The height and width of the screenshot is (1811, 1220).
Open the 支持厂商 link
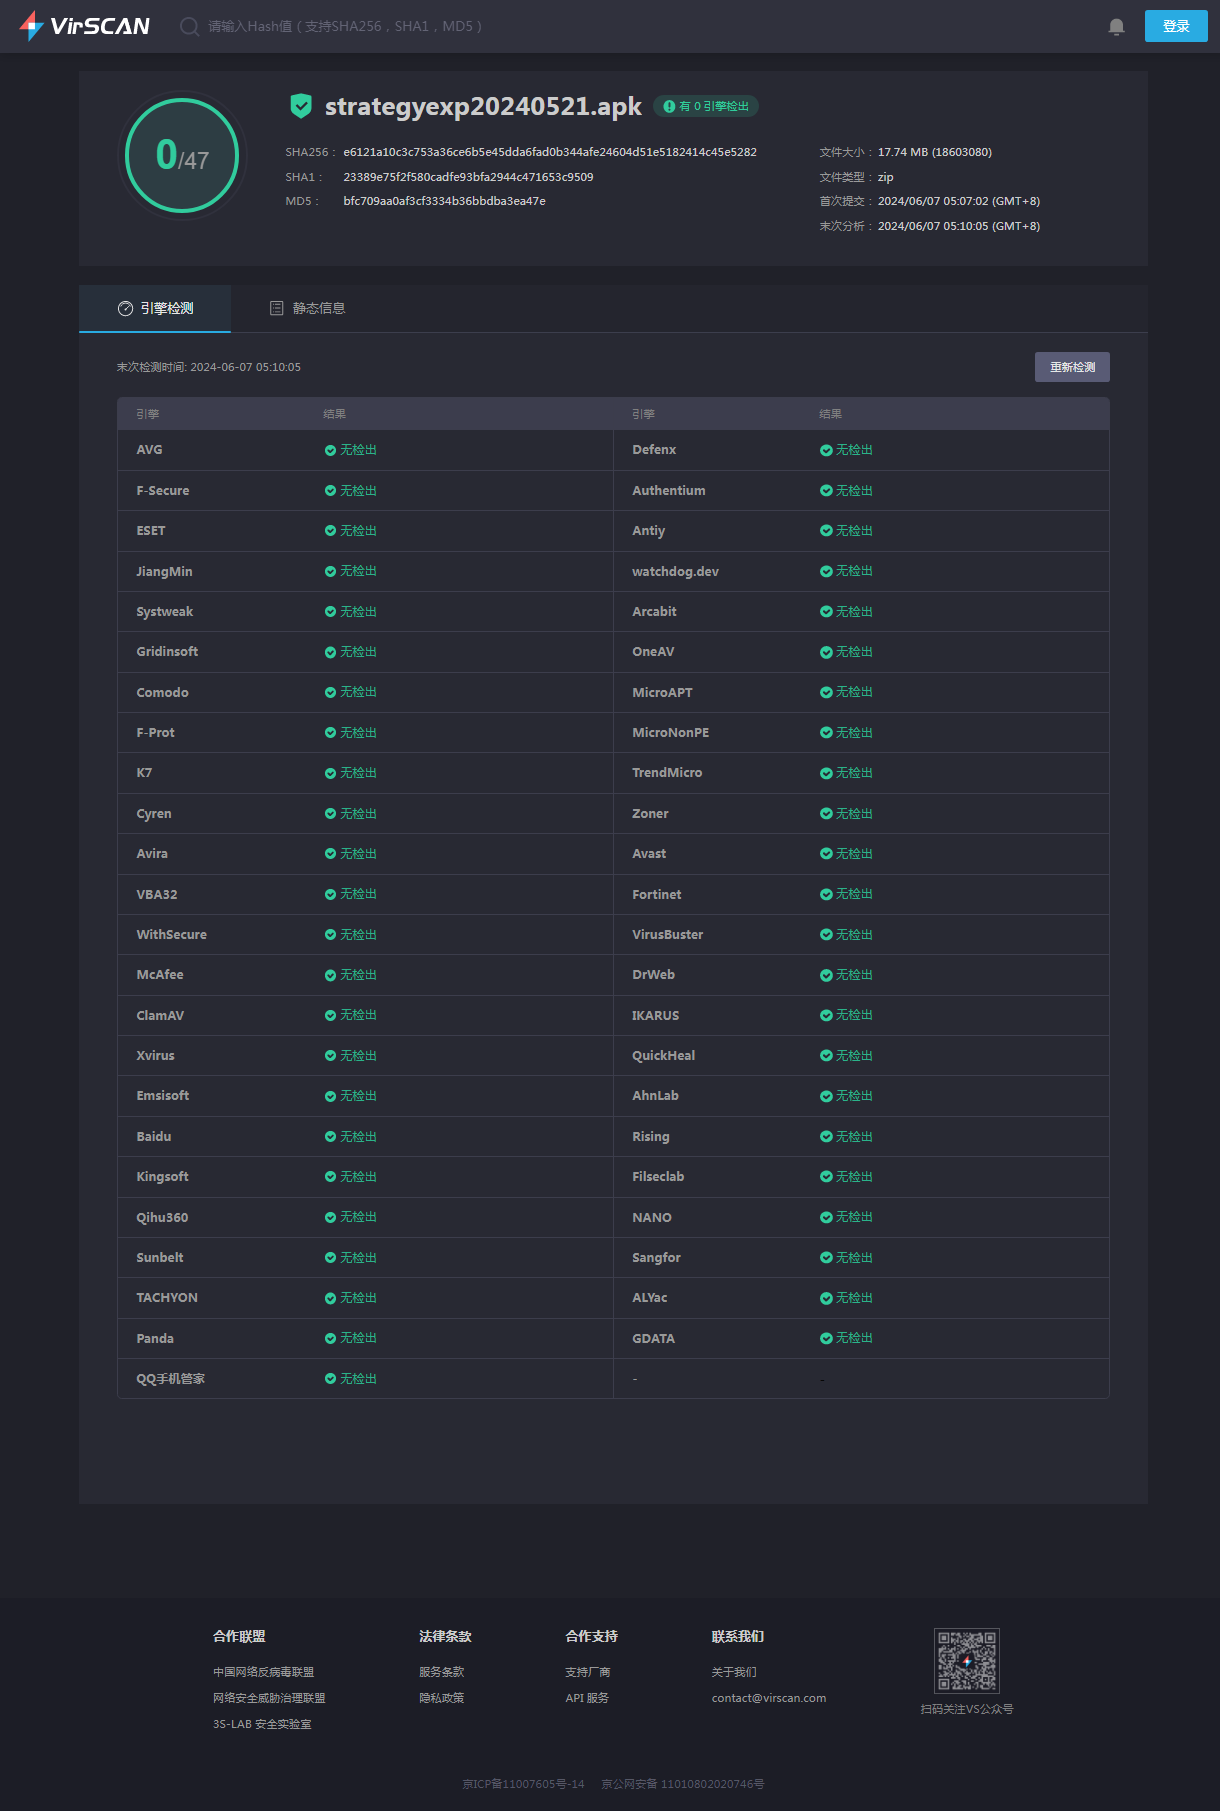(x=588, y=1672)
